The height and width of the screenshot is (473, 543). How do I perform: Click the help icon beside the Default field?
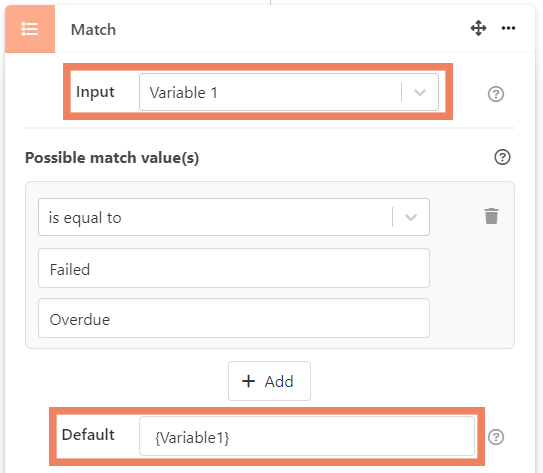[496, 437]
